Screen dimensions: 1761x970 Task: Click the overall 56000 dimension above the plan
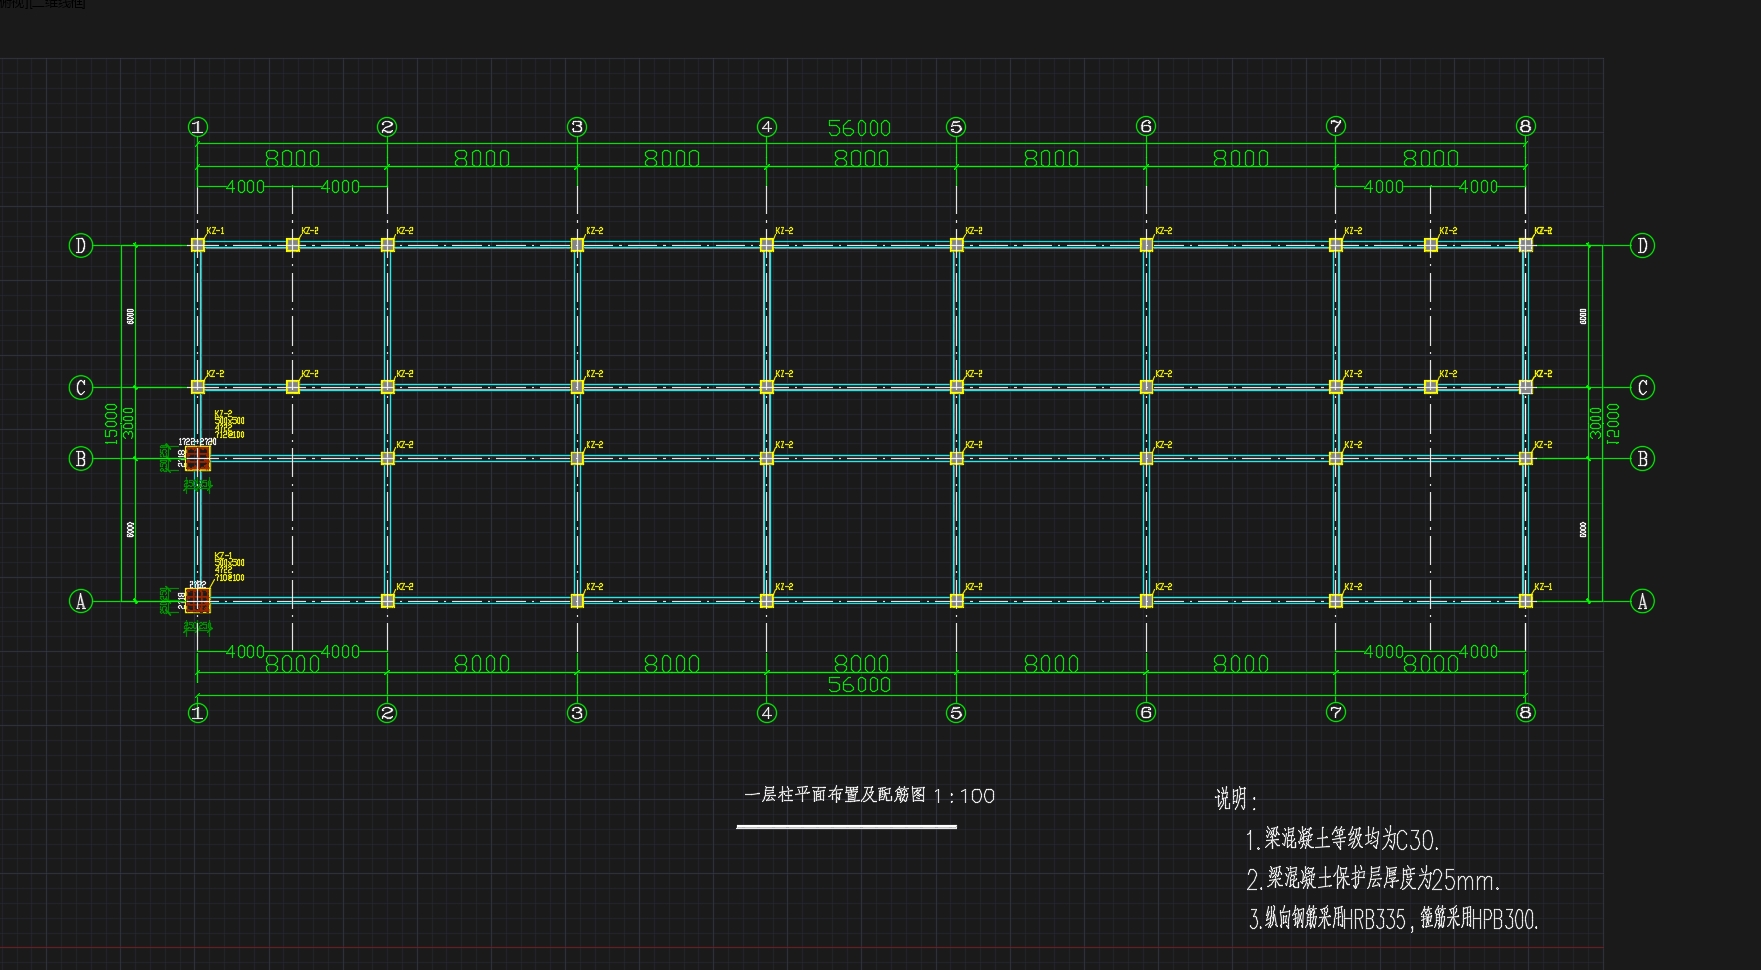[859, 128]
